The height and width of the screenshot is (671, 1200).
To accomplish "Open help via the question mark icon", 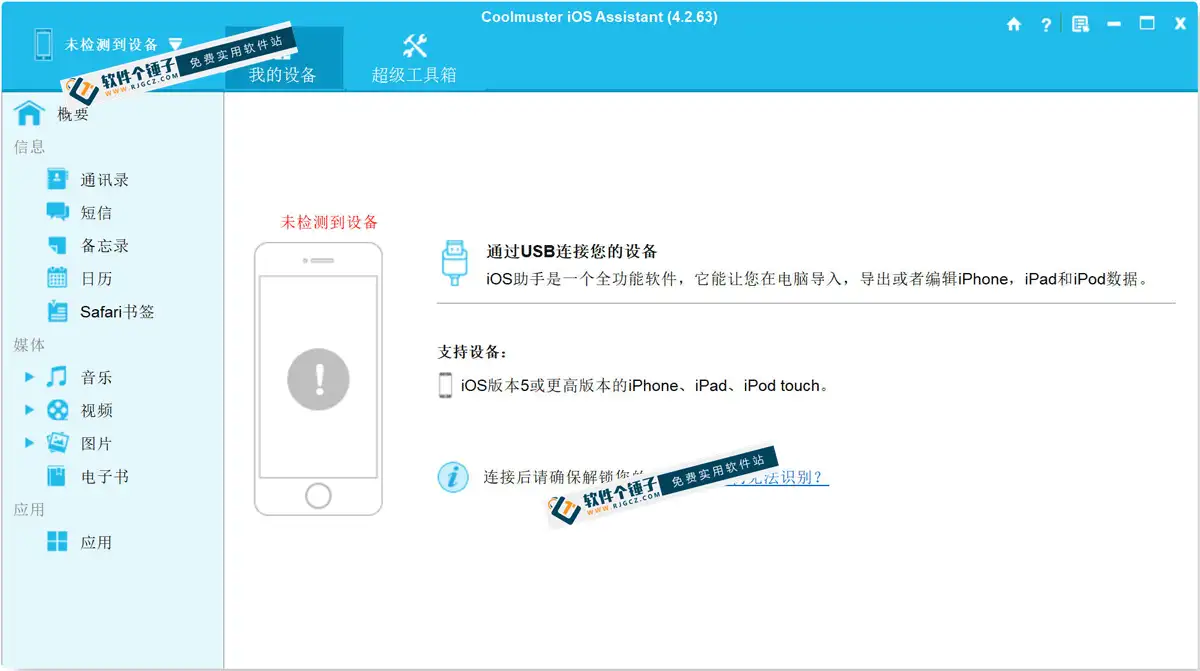I will tap(1046, 25).
